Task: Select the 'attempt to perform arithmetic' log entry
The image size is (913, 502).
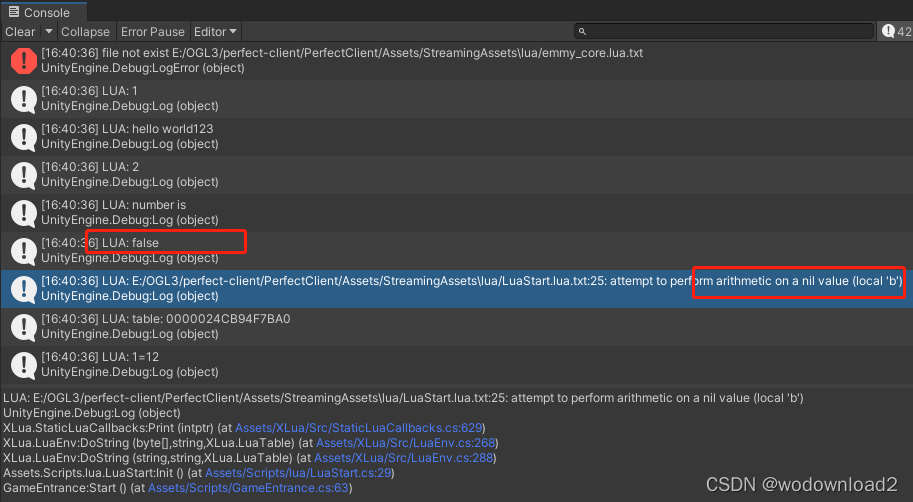Action: pos(456,289)
